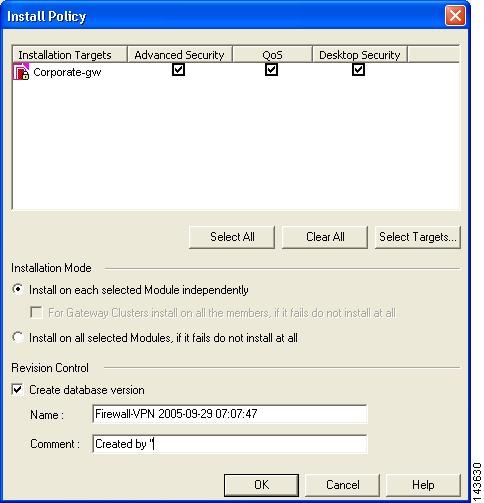
Task: Uncheck Advanced Security for Corporate-gw
Action: click(x=178, y=70)
